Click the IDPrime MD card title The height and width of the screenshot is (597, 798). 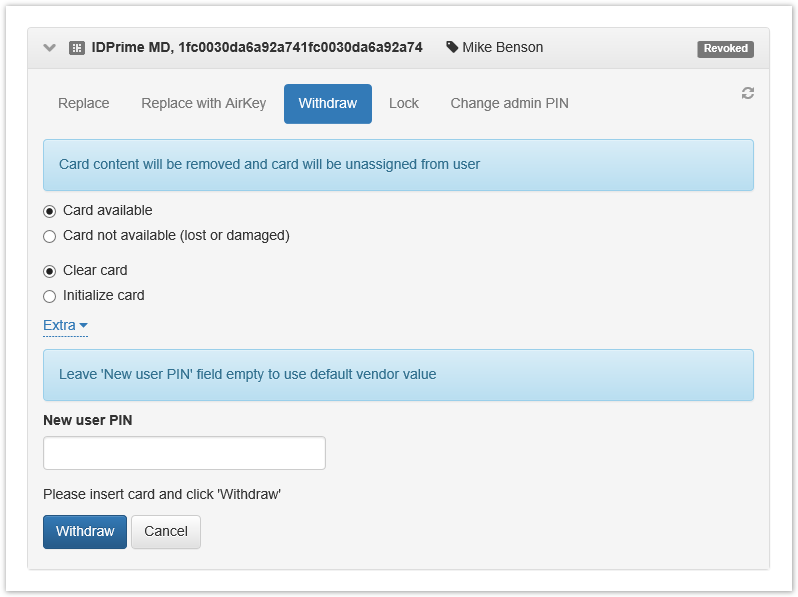click(x=257, y=47)
